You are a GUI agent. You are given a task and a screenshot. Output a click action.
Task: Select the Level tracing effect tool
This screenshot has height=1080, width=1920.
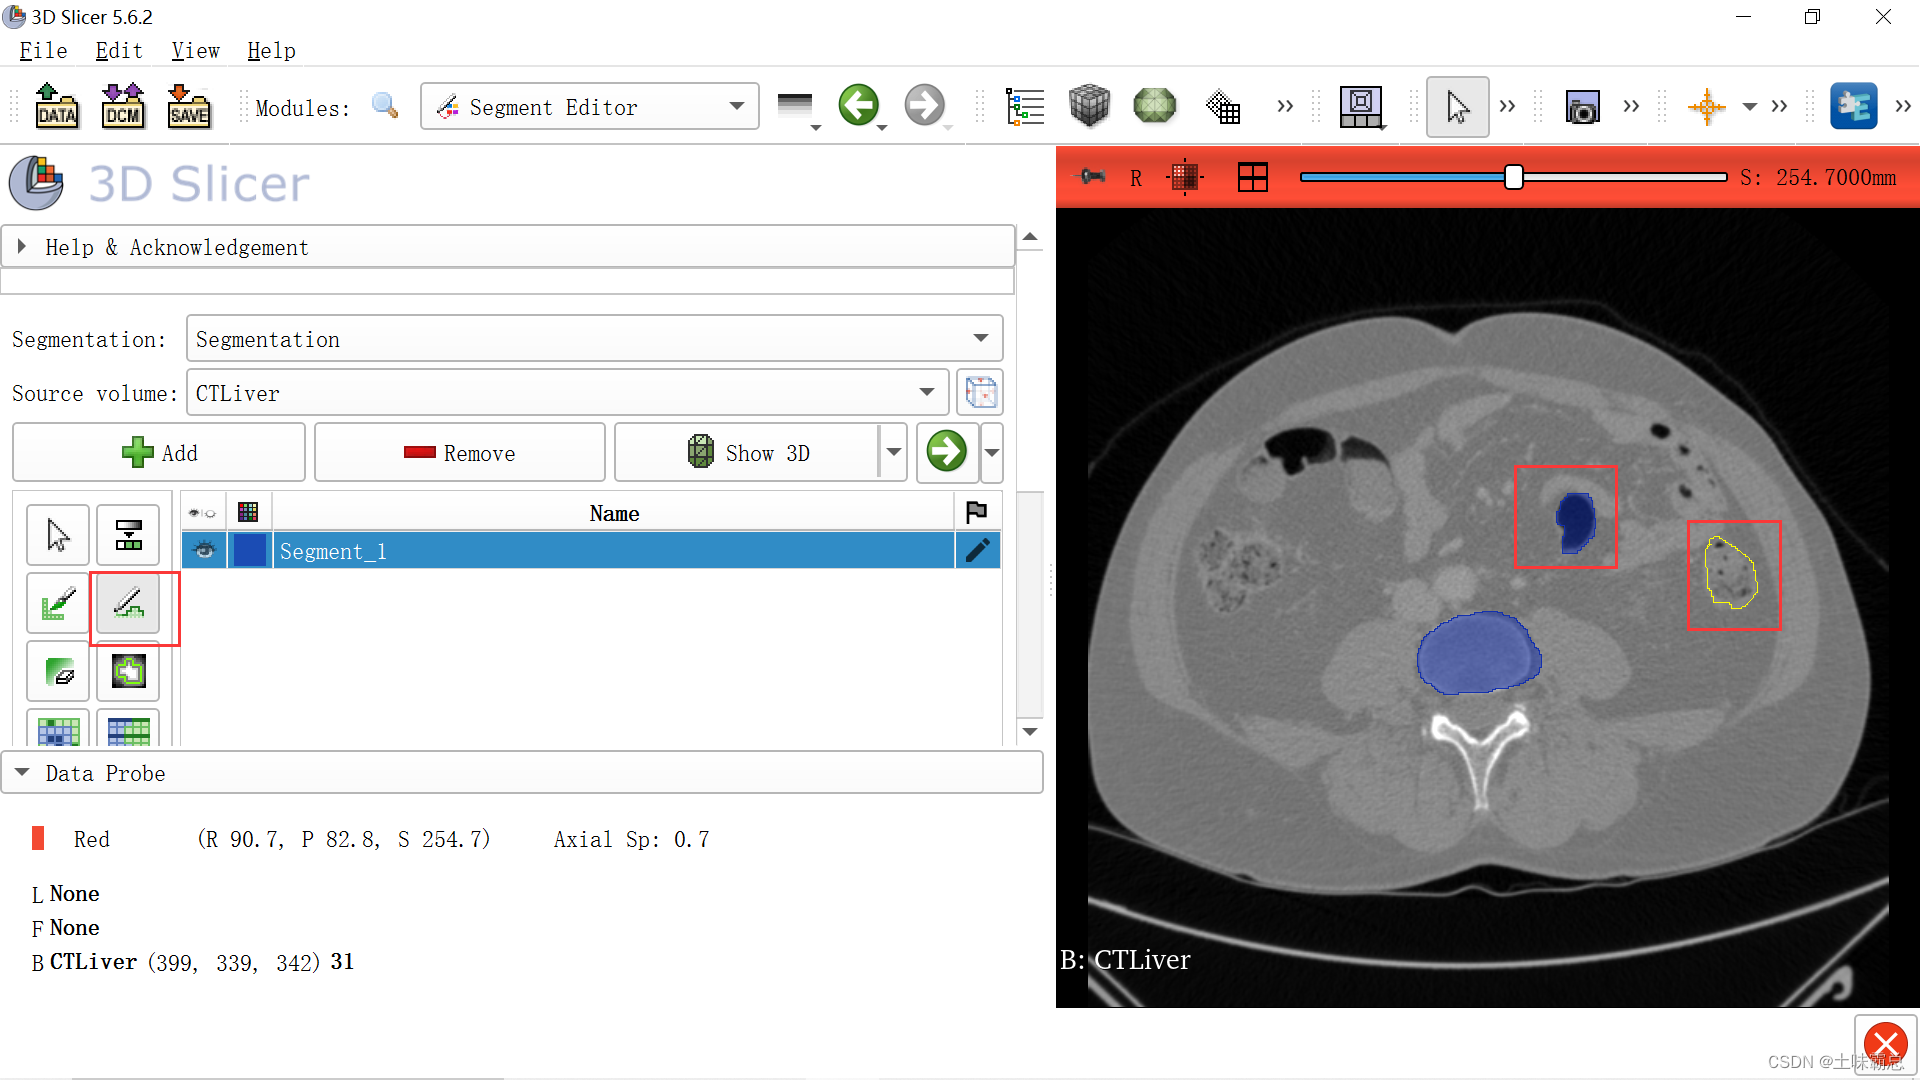pos(128,671)
